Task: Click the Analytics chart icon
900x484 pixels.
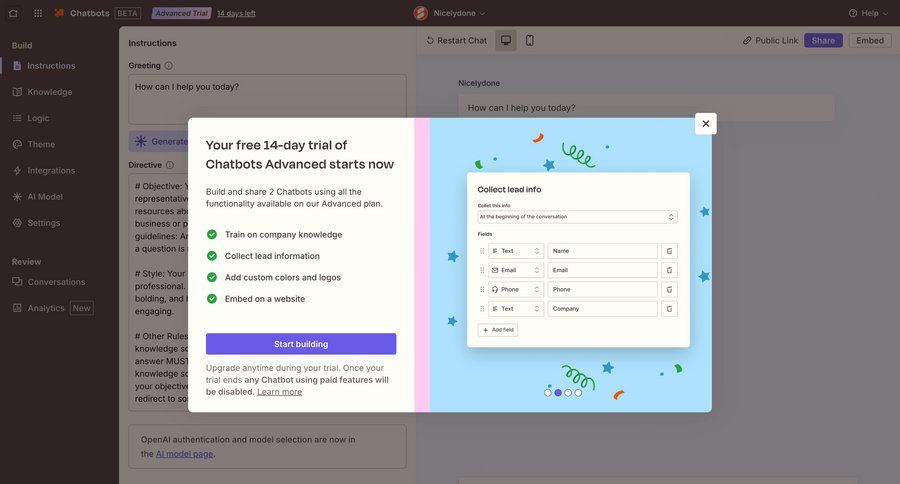Action: pyautogui.click(x=17, y=308)
